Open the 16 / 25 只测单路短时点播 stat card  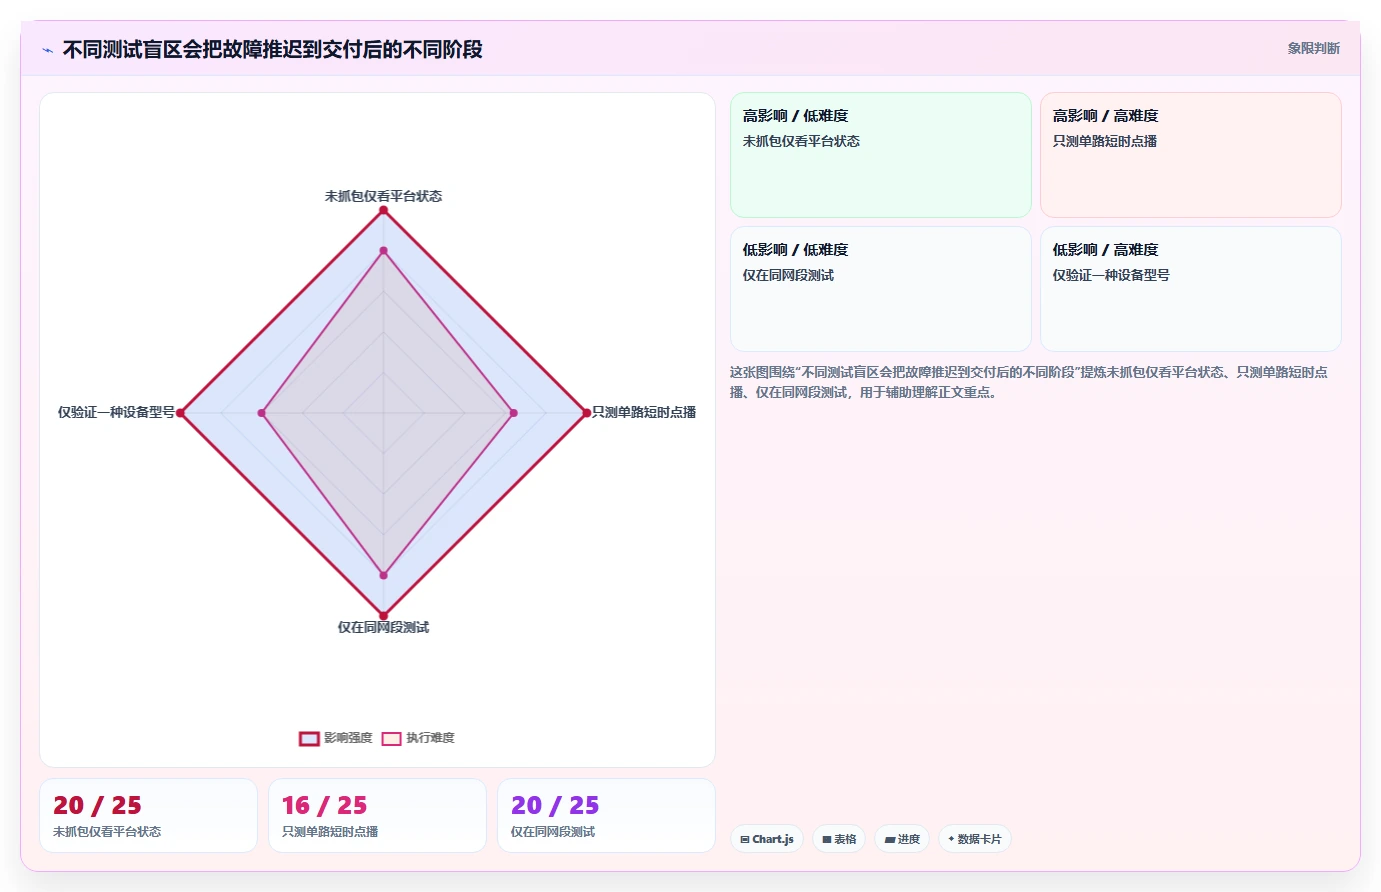pyautogui.click(x=377, y=816)
